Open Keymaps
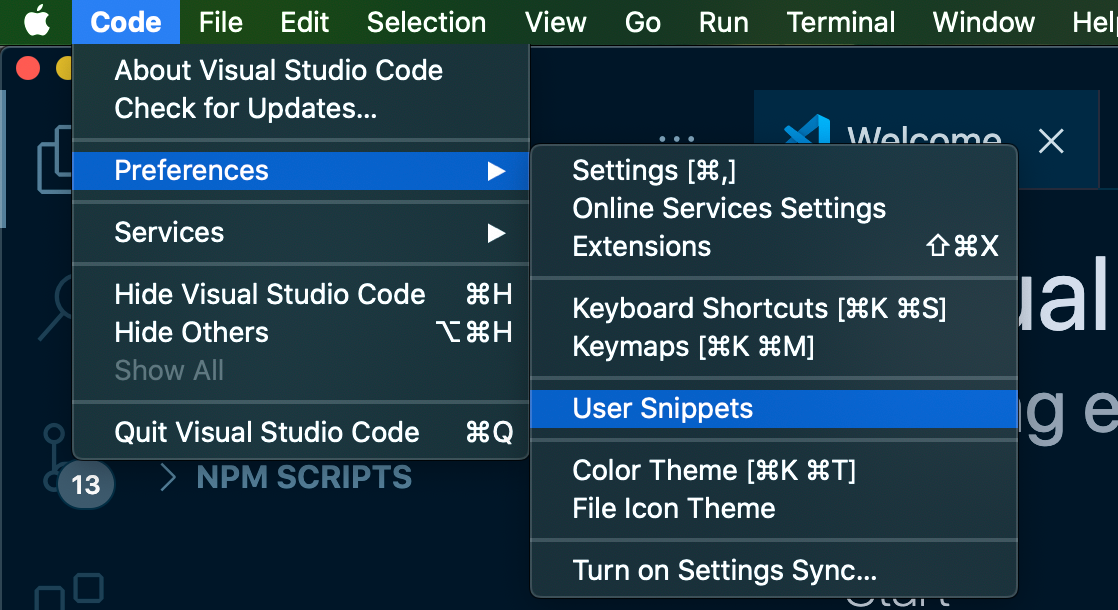1118x610 pixels. (x=774, y=347)
